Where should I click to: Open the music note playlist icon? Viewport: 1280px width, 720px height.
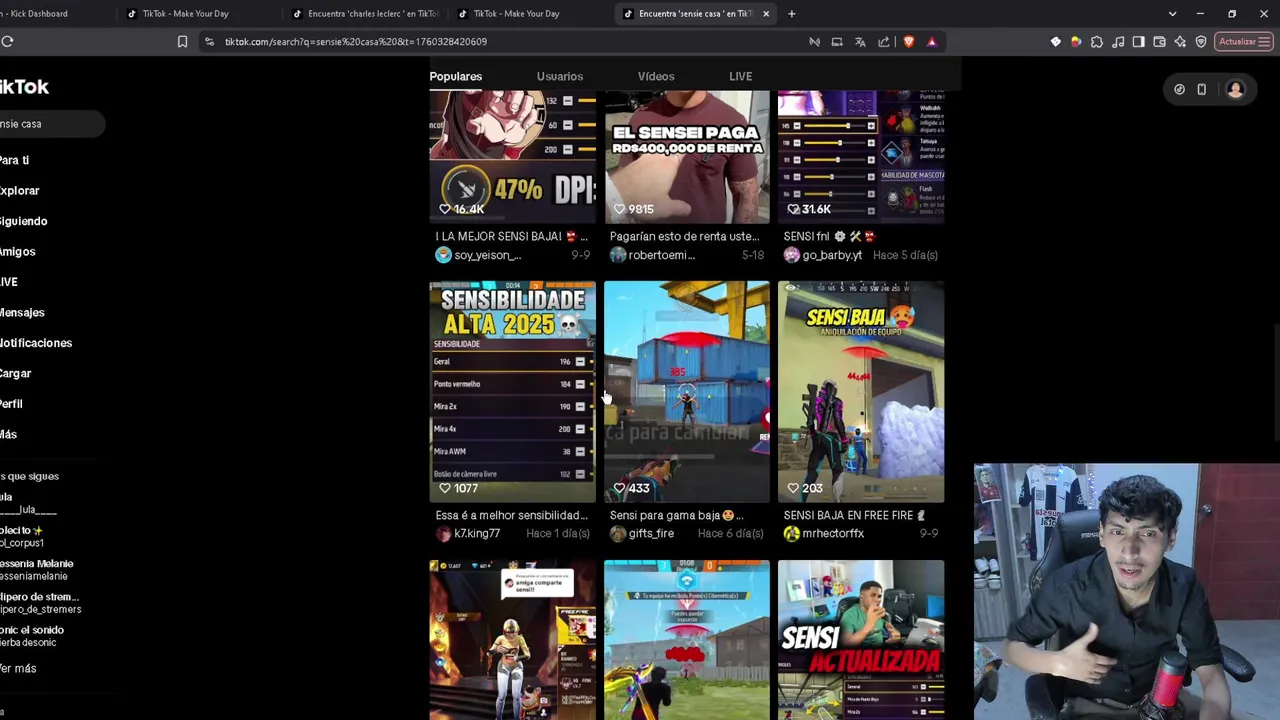[1118, 41]
